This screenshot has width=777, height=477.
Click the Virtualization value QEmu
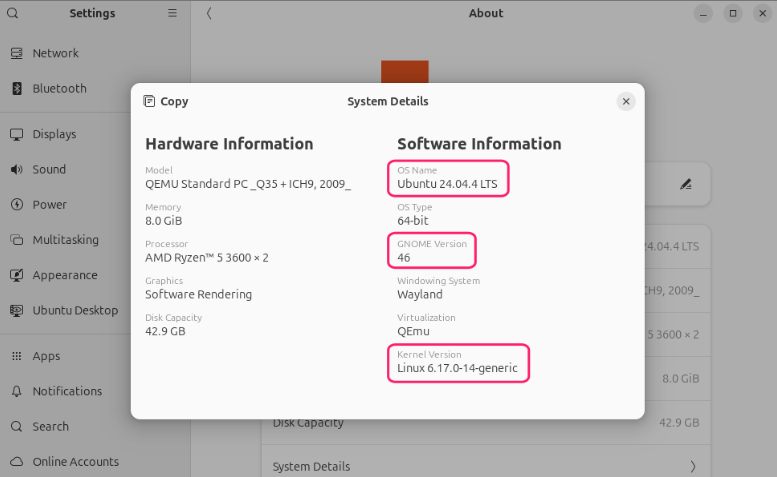coord(413,331)
